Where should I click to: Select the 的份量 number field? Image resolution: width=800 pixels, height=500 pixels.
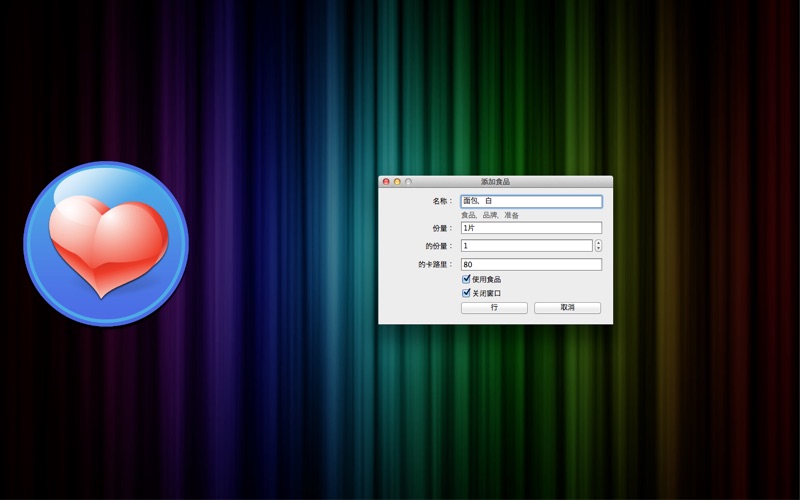(x=526, y=246)
